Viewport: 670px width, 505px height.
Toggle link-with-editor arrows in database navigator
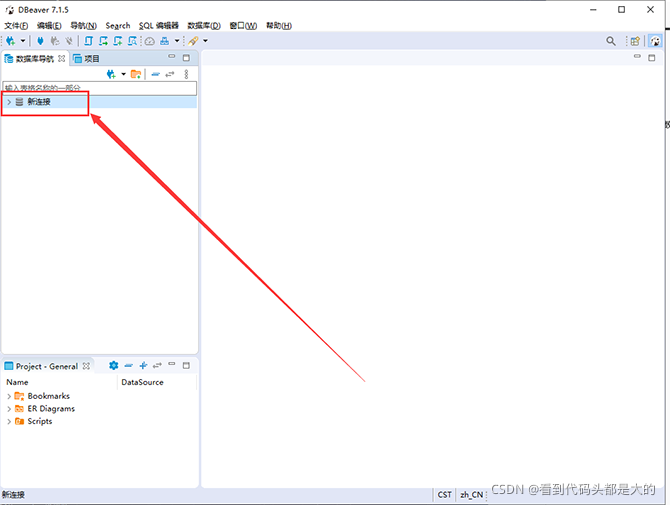point(170,74)
